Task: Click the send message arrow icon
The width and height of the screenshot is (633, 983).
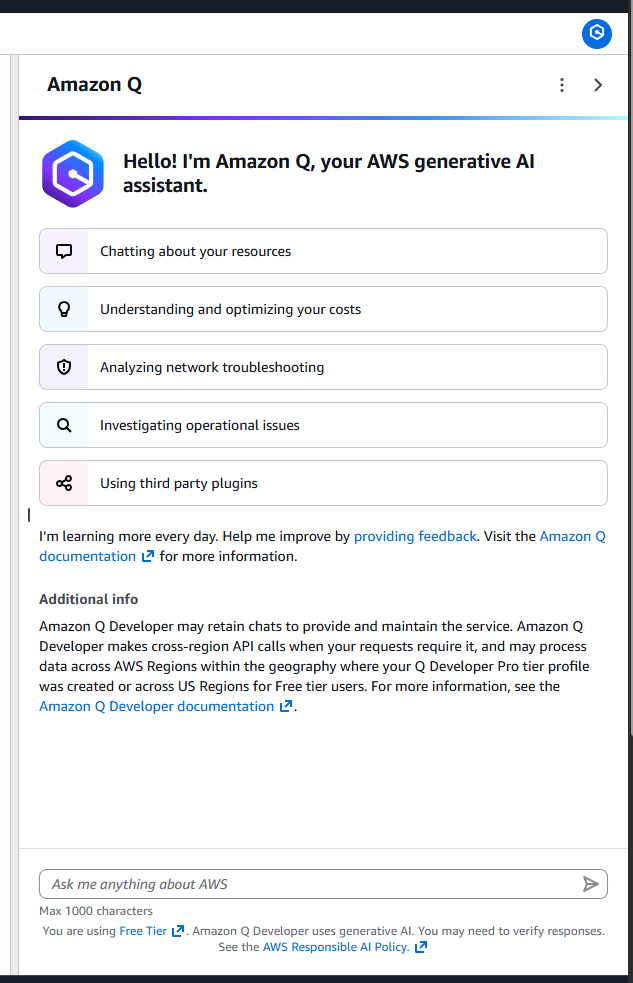Action: (590, 884)
